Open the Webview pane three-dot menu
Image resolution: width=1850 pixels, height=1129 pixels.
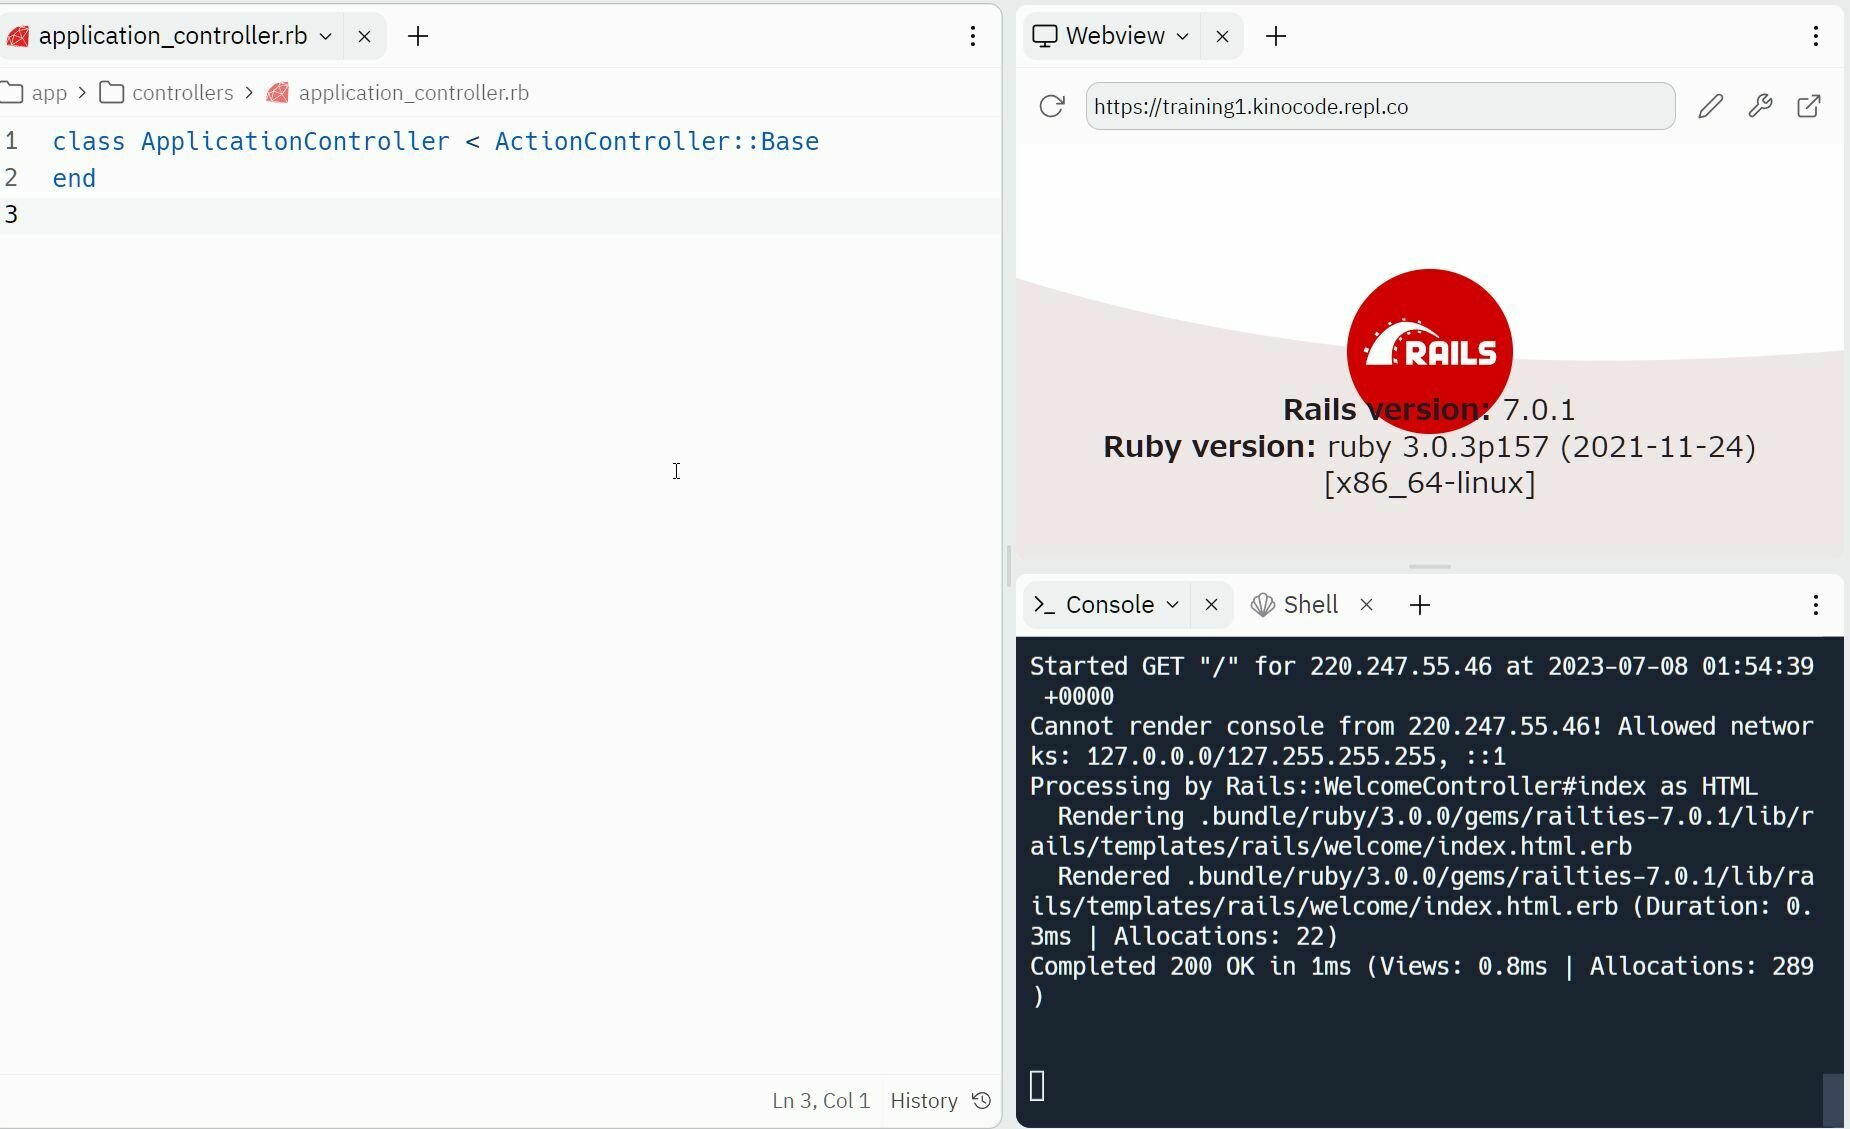click(1815, 36)
